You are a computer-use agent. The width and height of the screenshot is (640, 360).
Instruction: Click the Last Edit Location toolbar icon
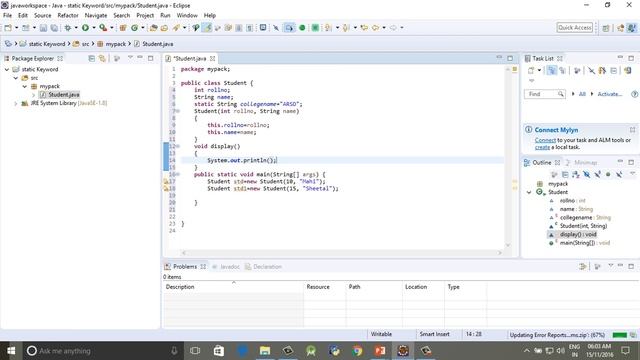click(364, 28)
